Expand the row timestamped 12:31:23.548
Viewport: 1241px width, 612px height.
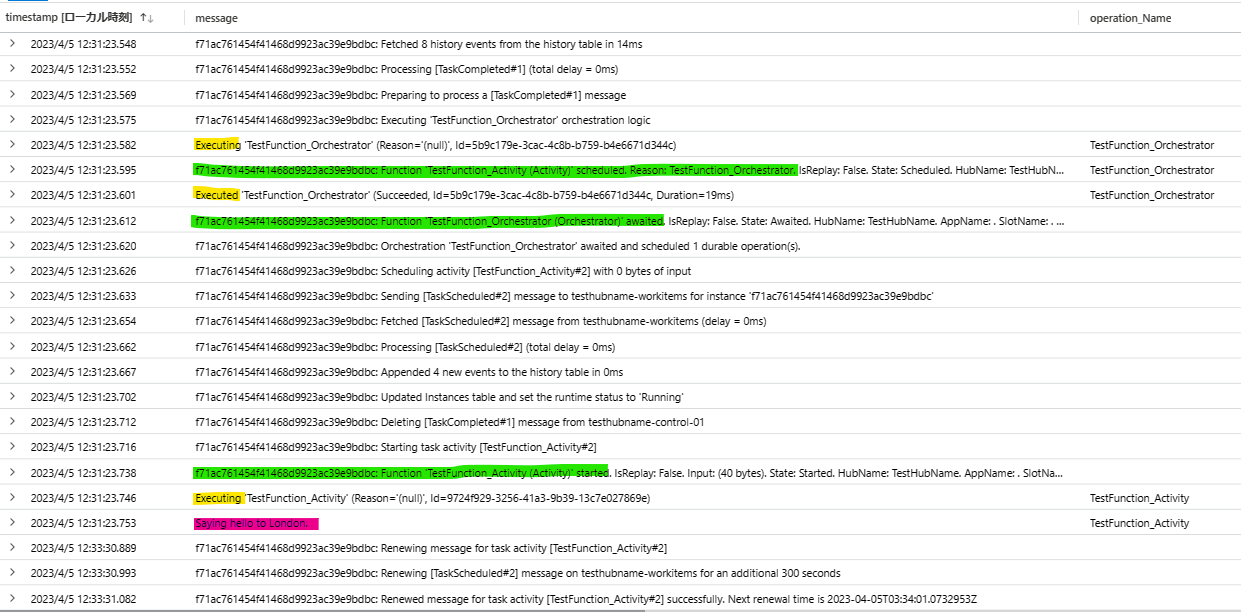click(x=12, y=44)
